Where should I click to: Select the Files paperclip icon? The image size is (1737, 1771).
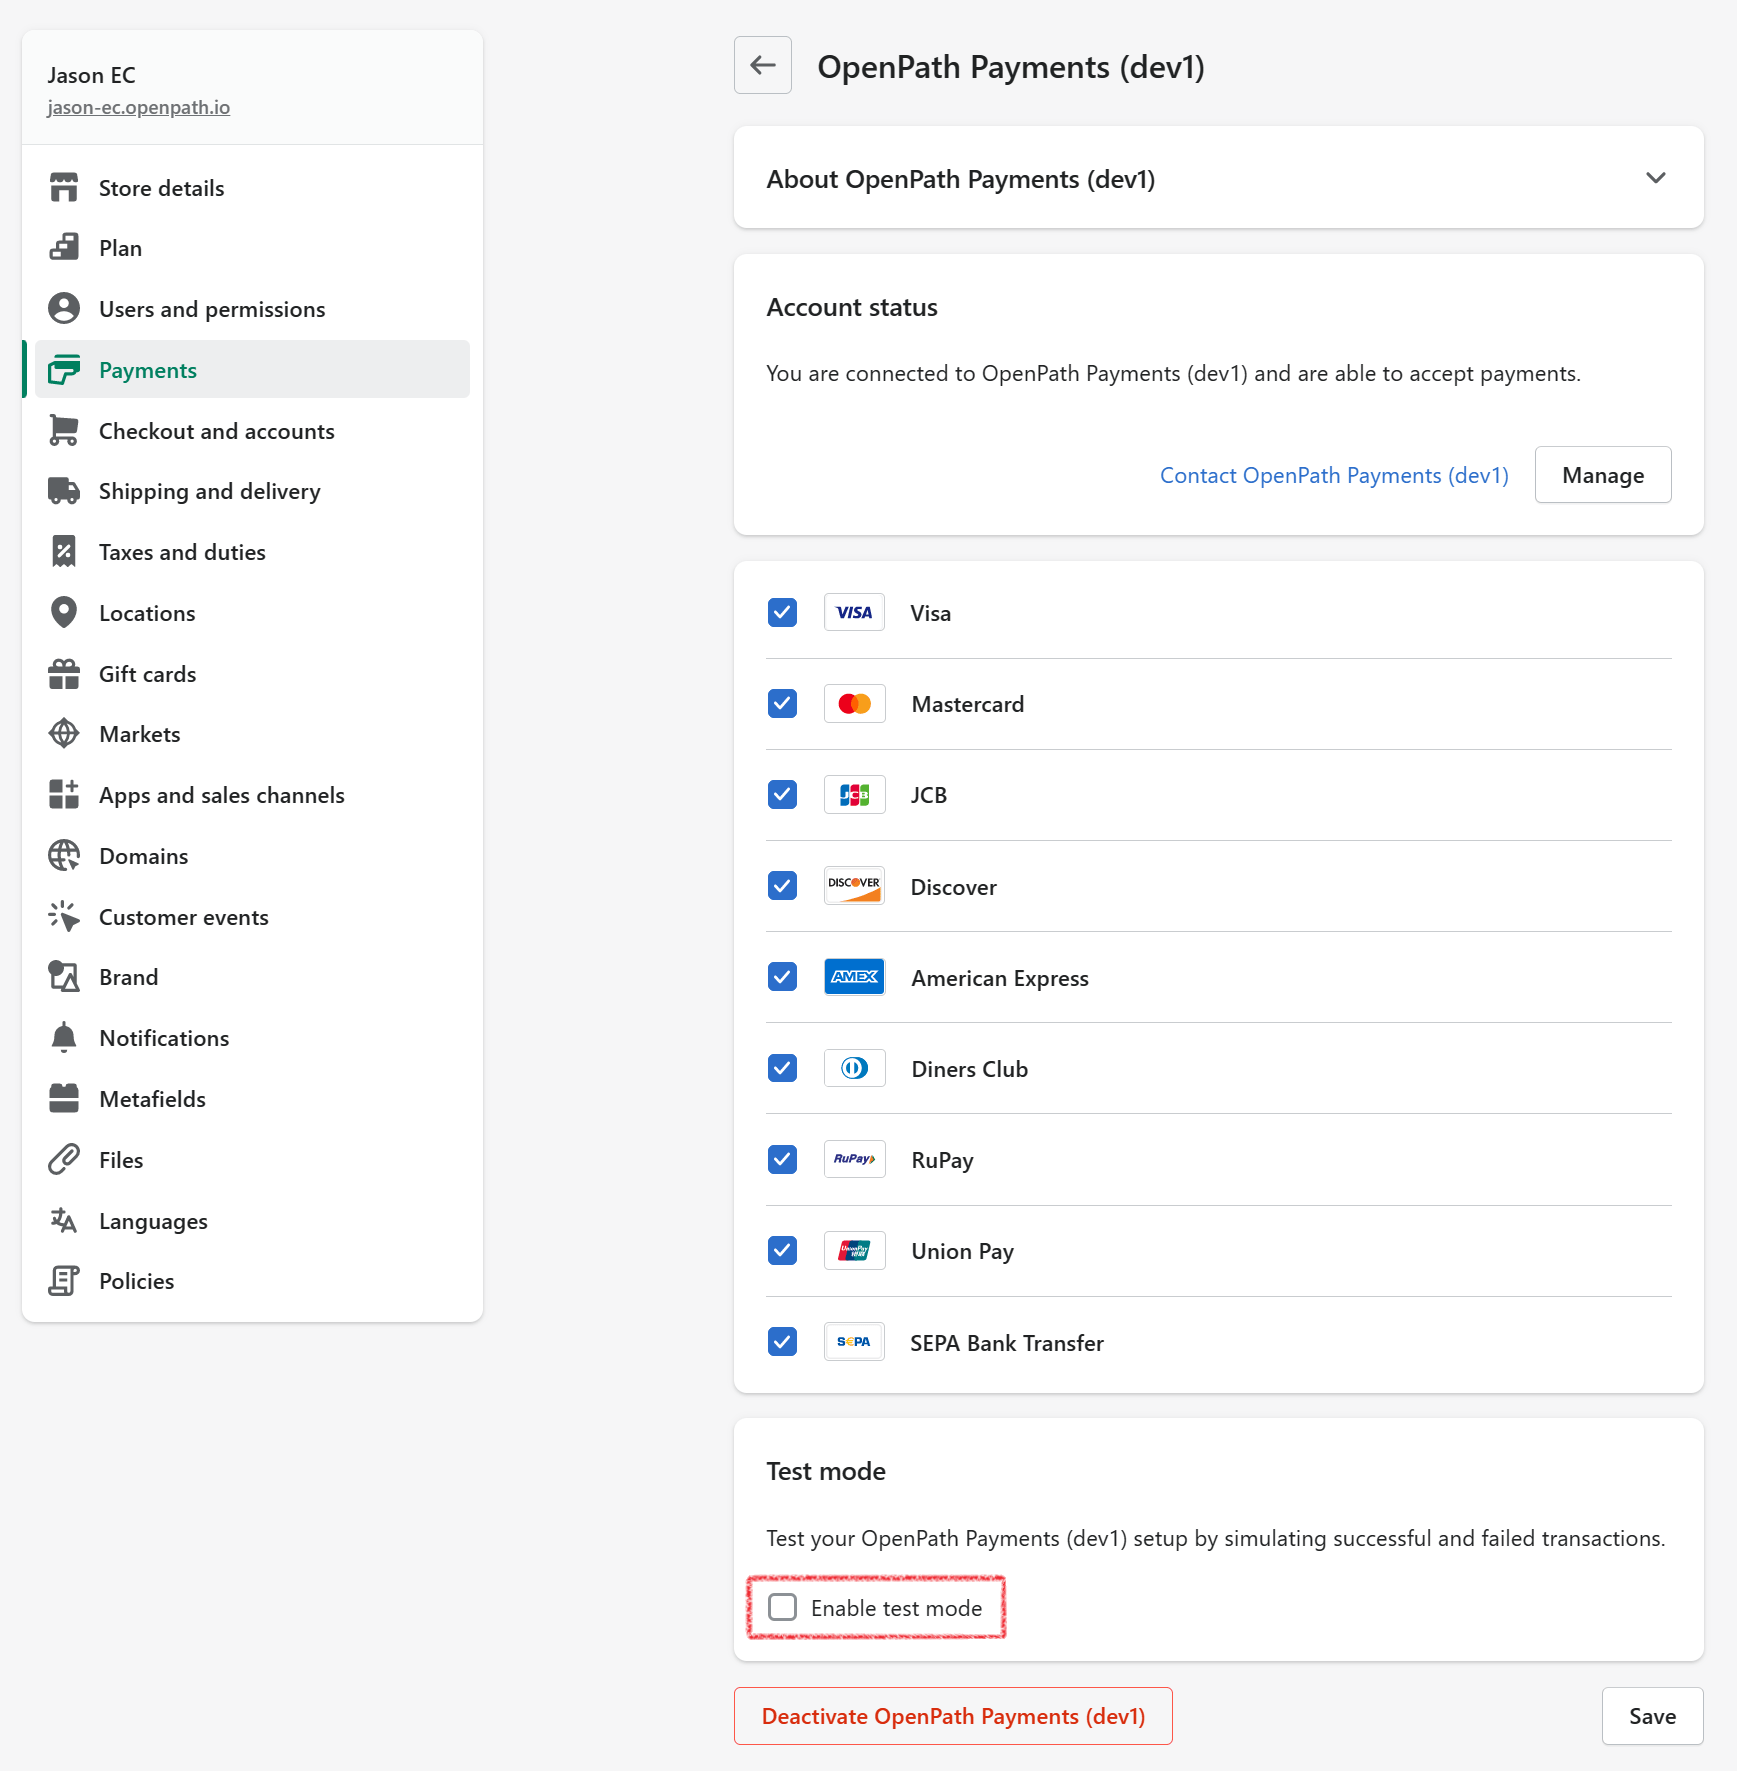(64, 1159)
